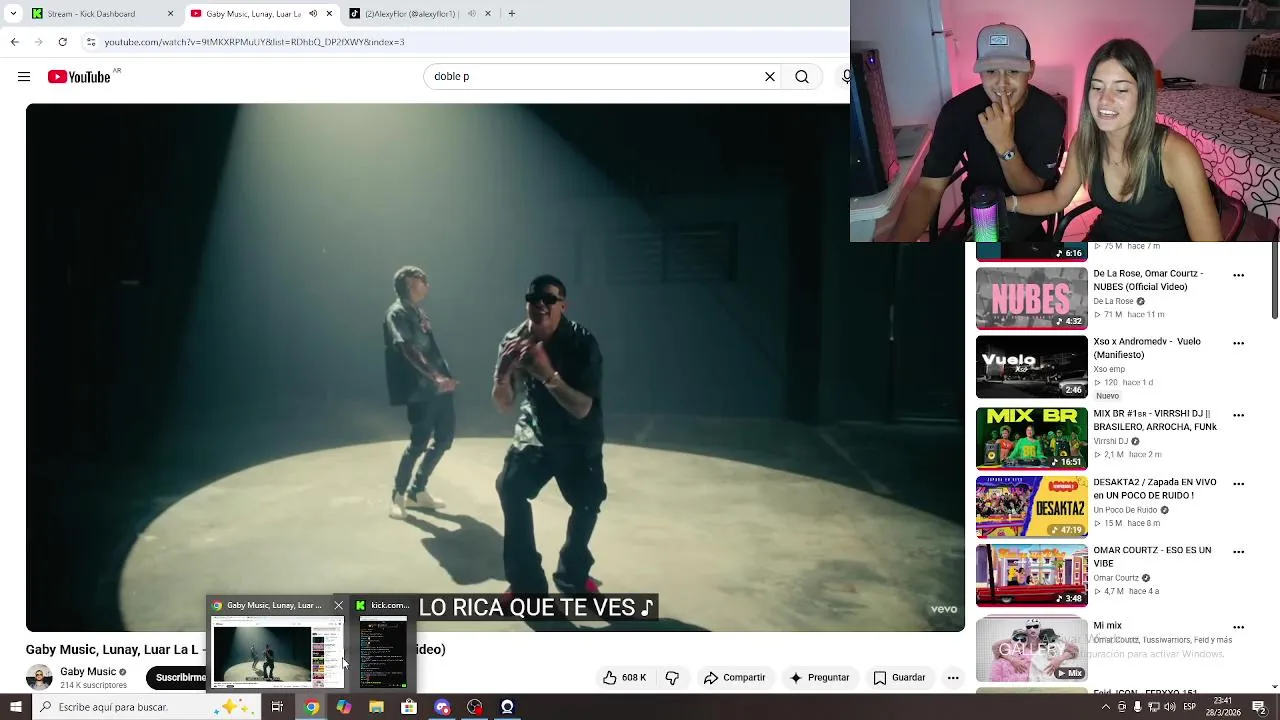Image resolution: width=1280 pixels, height=720 pixels.
Task: Reload the page with the refresh icon
Action: 62,42
